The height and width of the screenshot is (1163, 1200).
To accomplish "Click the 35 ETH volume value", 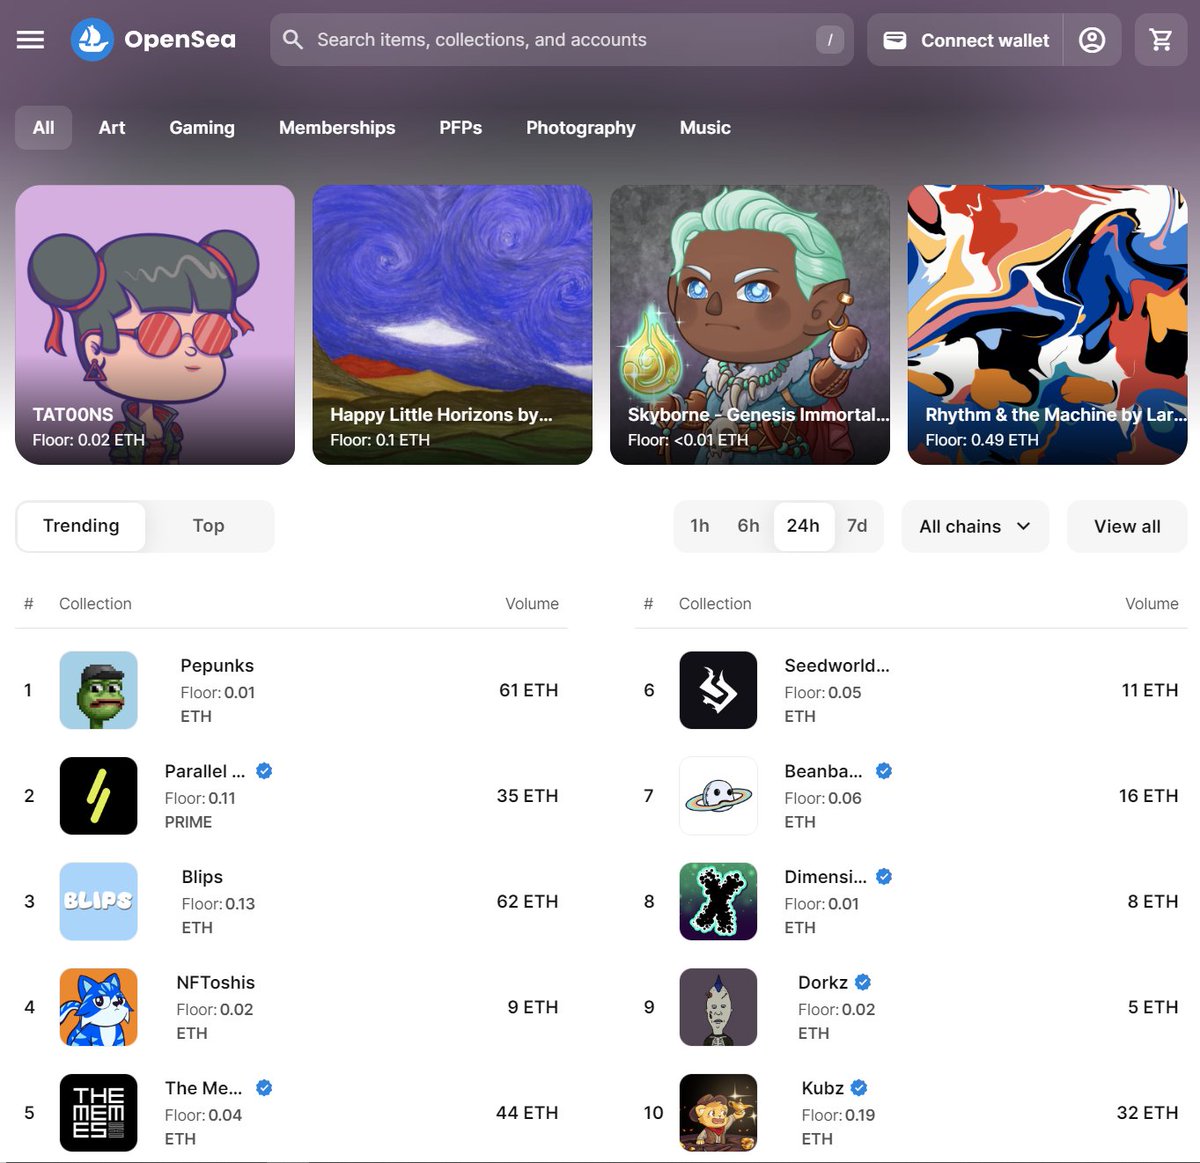I will point(527,796).
